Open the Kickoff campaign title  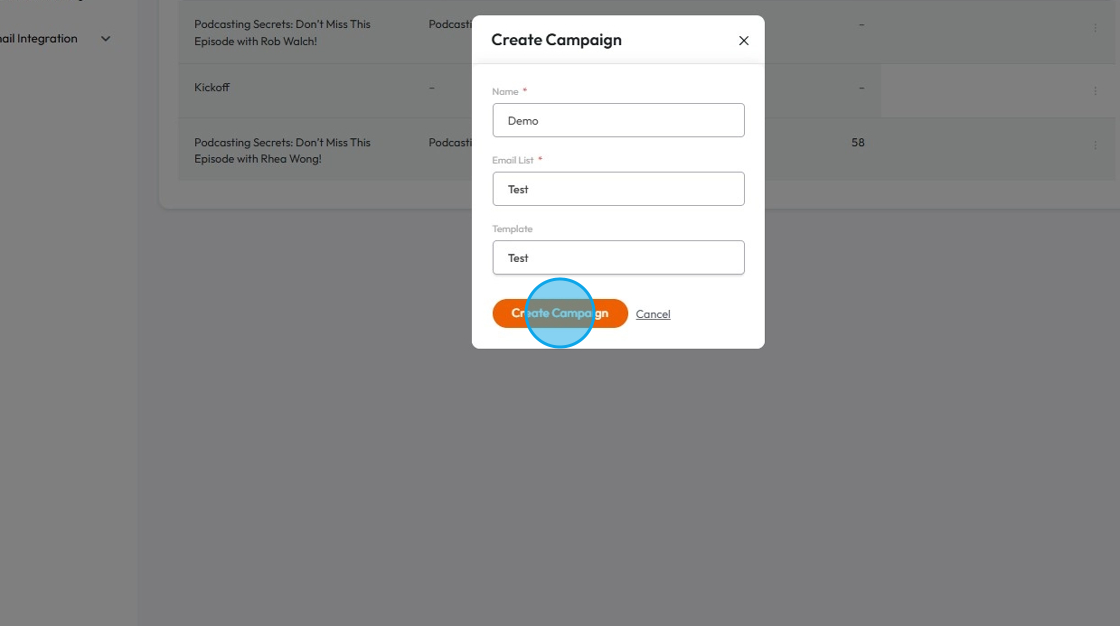[212, 88]
